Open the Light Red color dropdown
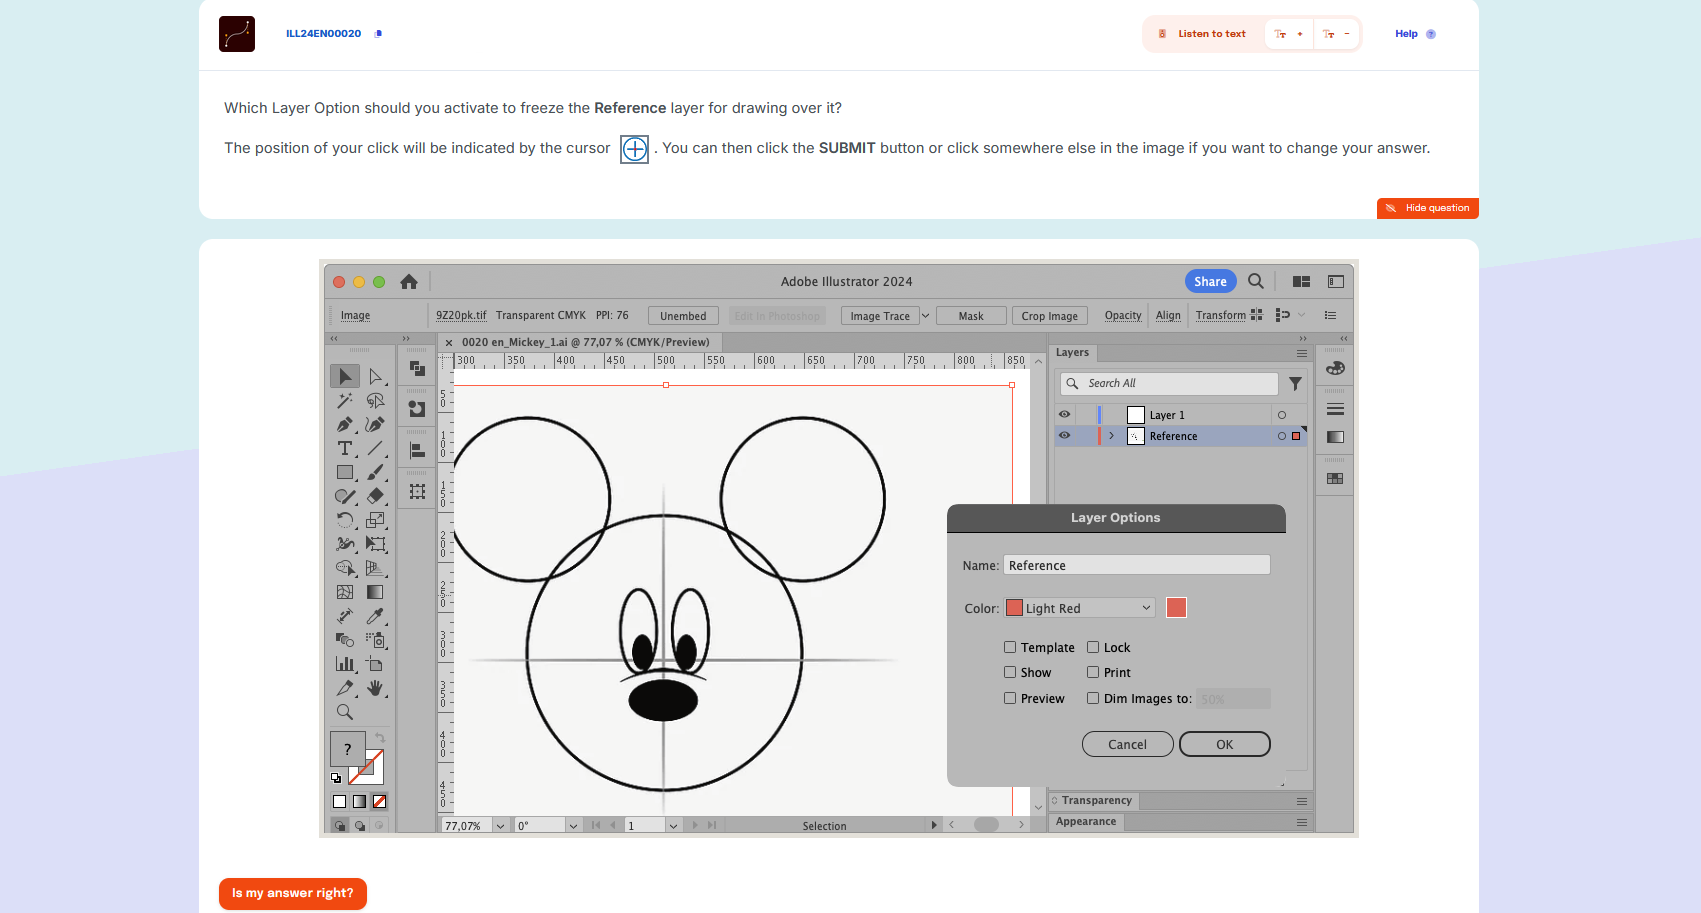1701x913 pixels. click(1080, 608)
